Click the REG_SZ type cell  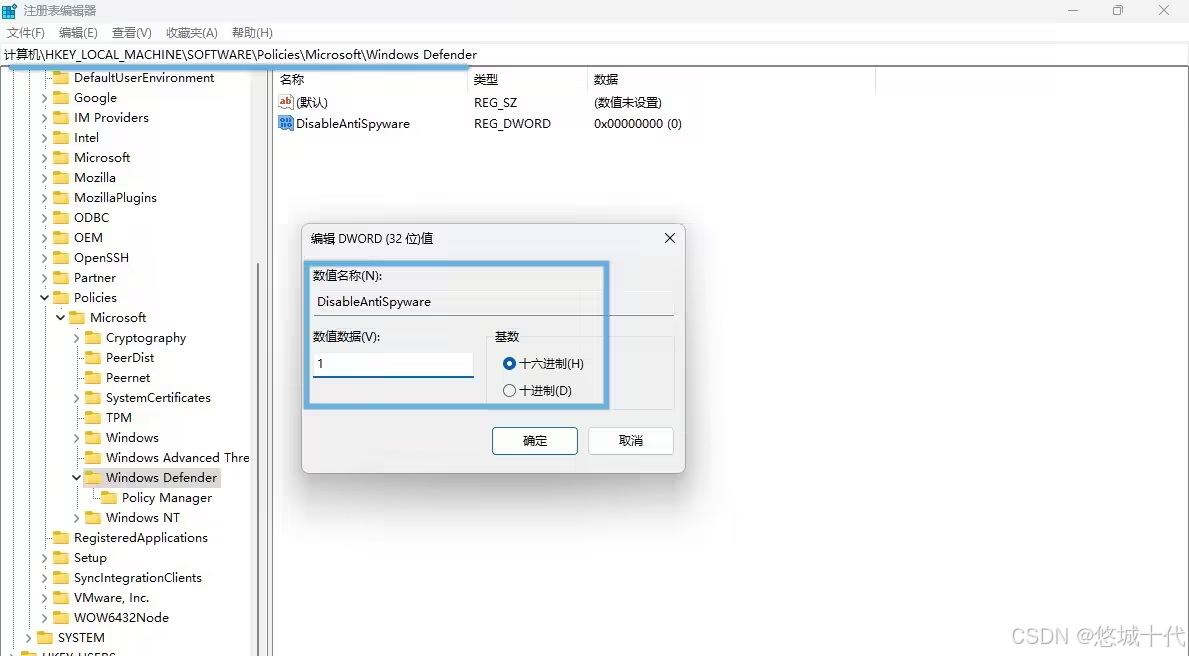click(x=495, y=102)
